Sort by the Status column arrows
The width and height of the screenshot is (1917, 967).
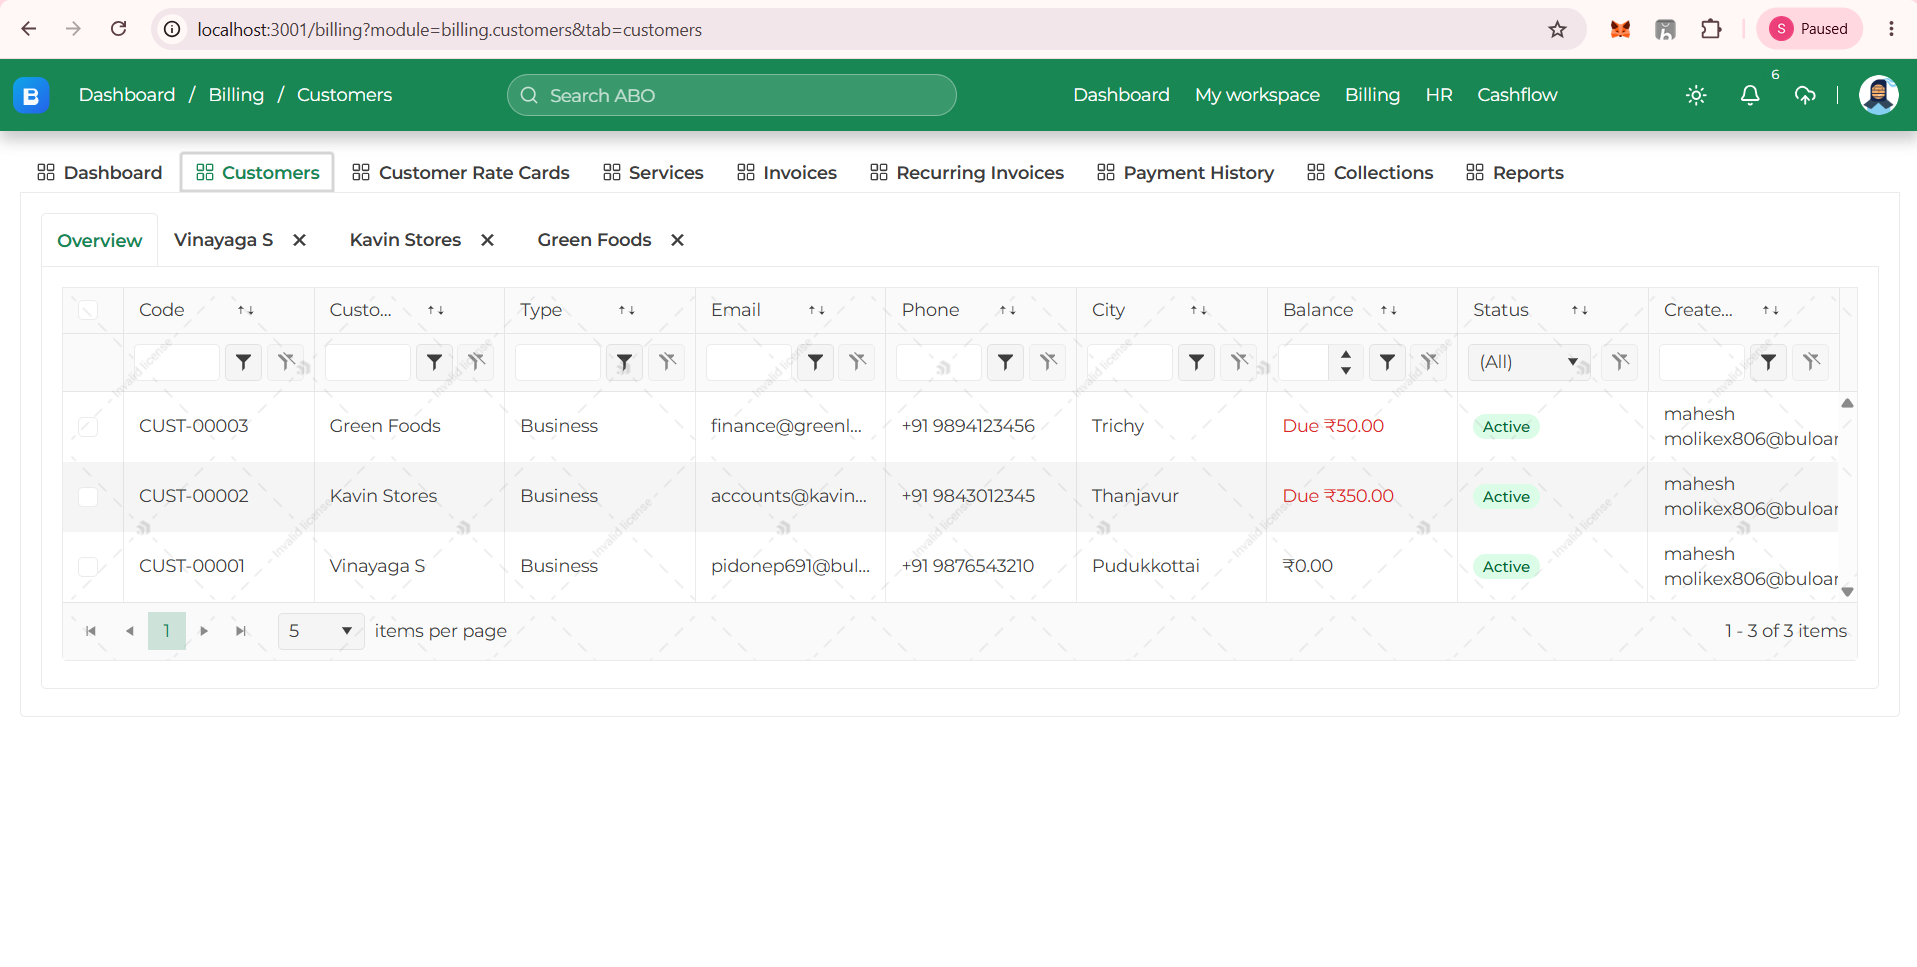click(x=1580, y=310)
